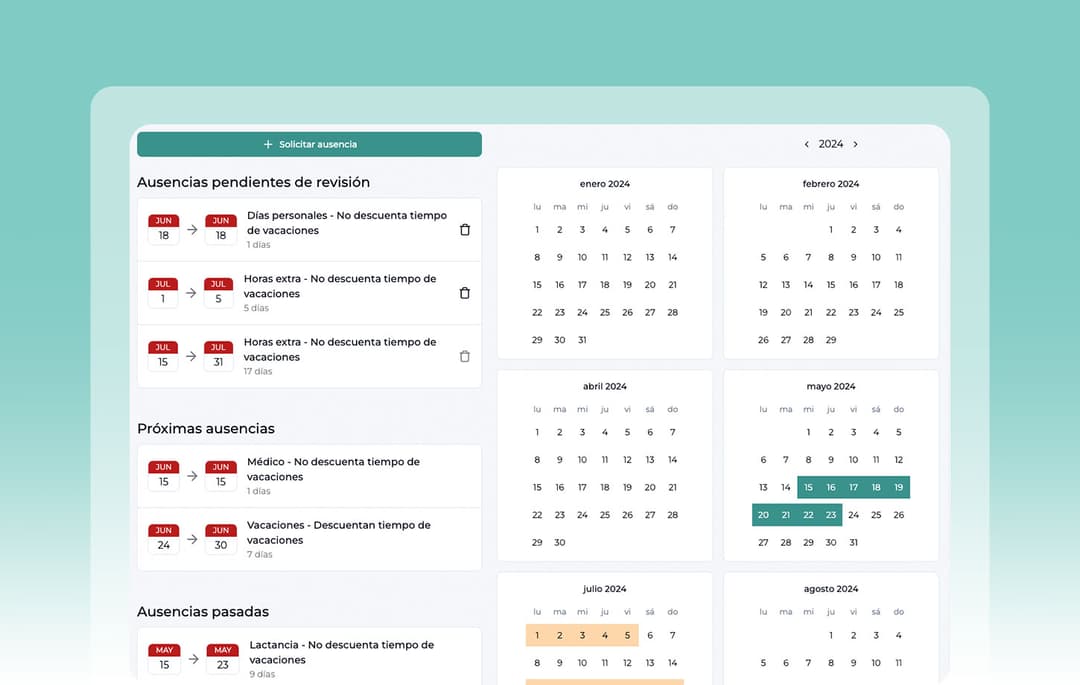This screenshot has height=685, width=1080.
Task: Click the '5 días' duration label
Action: 256,308
